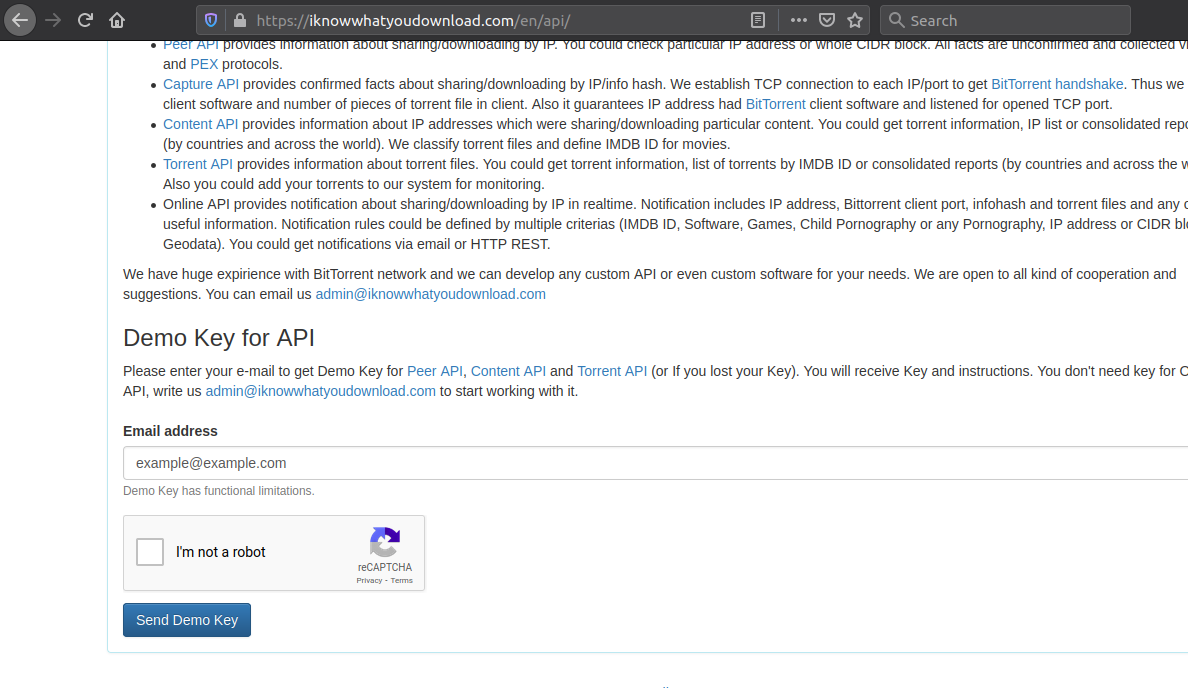Open reCAPTCHA Terms link
Screen dimensions: 1188x688
(402, 580)
